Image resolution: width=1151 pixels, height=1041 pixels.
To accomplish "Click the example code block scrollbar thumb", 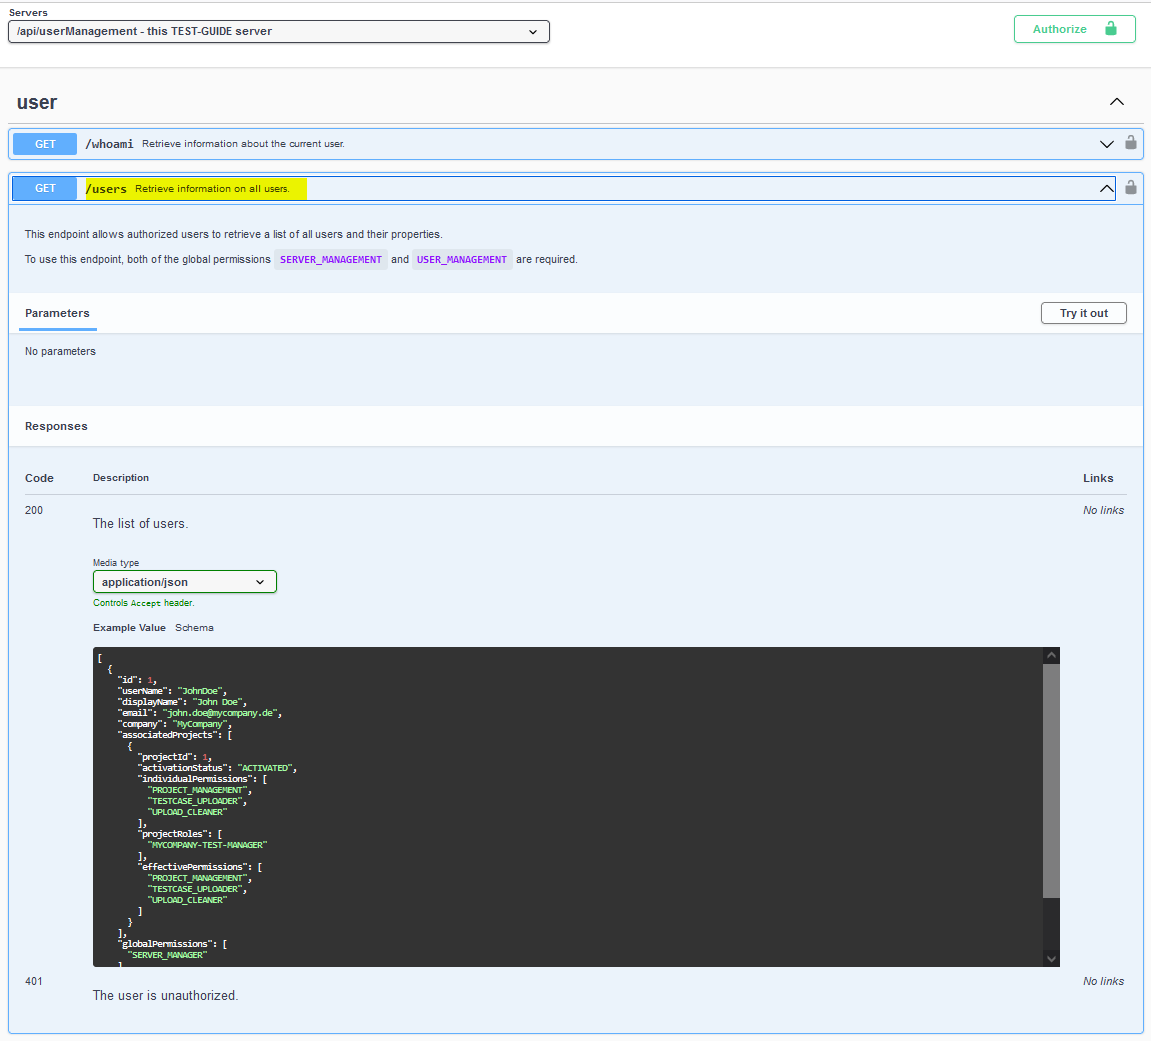I will (x=1051, y=780).
